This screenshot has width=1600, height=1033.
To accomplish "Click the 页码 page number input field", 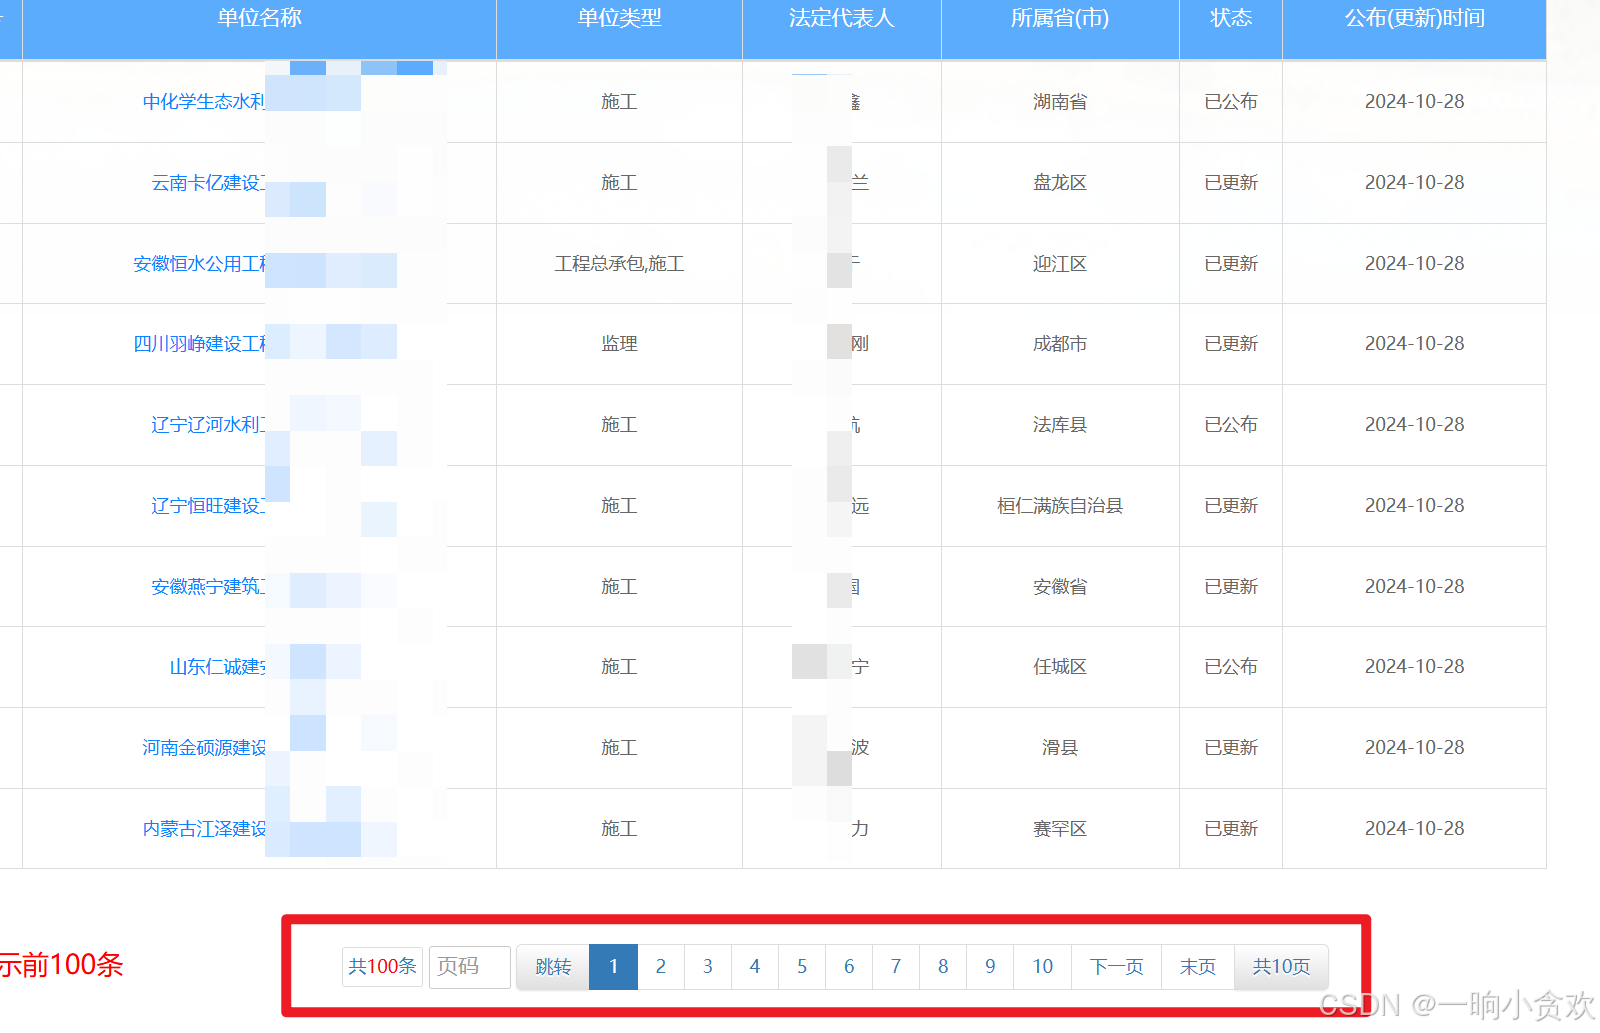I will 470,967.
